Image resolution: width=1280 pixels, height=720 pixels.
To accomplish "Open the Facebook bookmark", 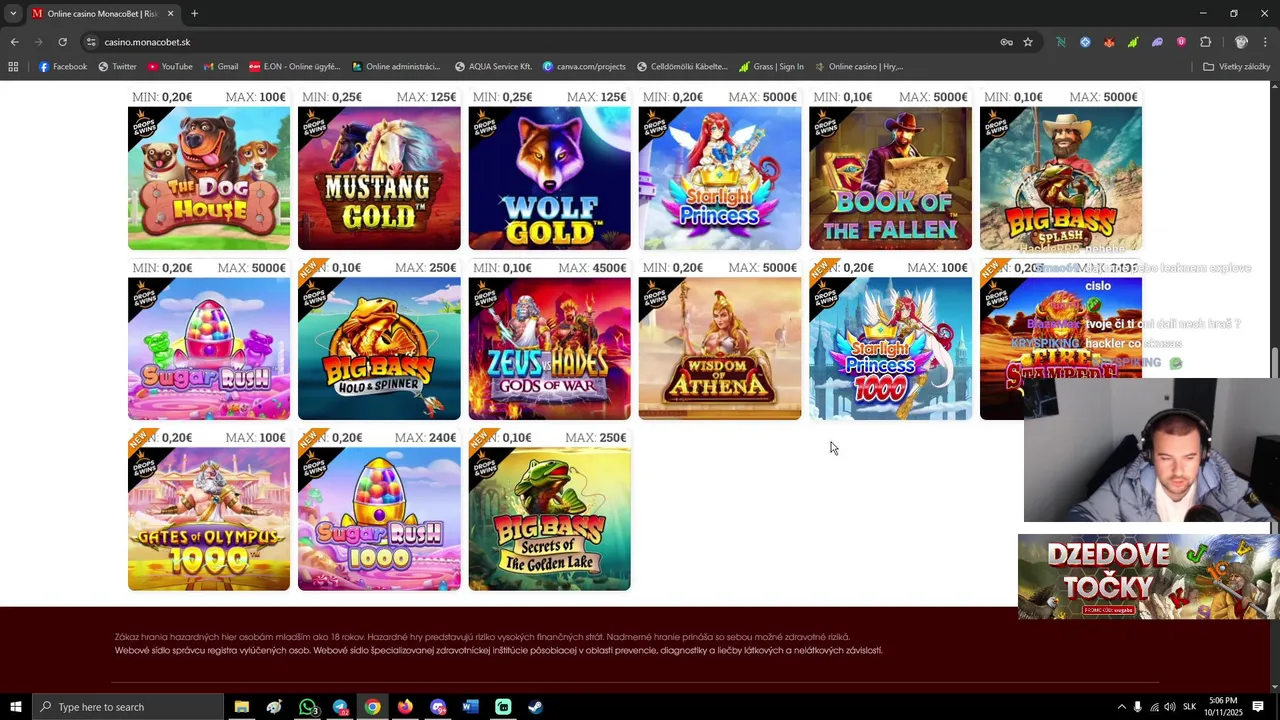I will 63,67.
